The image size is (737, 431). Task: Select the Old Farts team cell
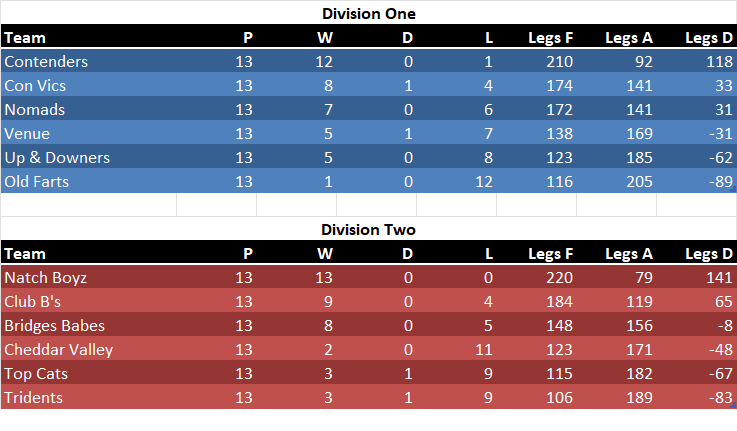(38, 181)
